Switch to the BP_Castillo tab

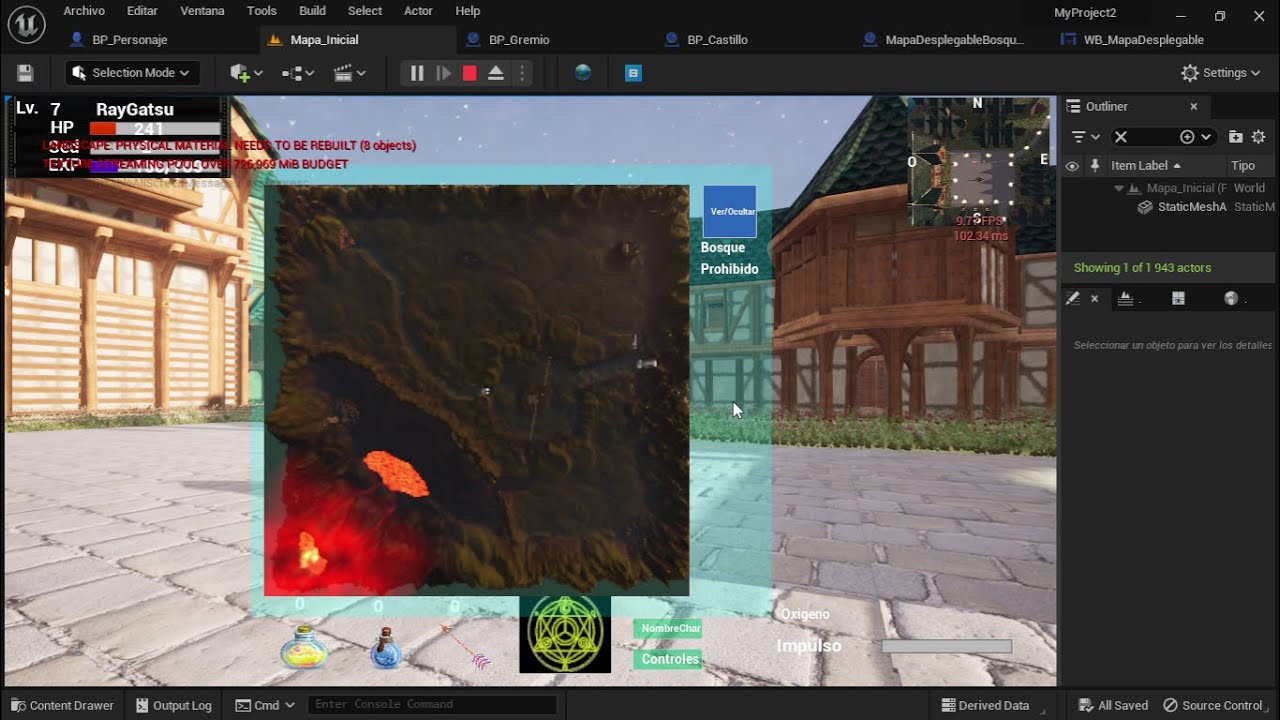tap(717, 40)
